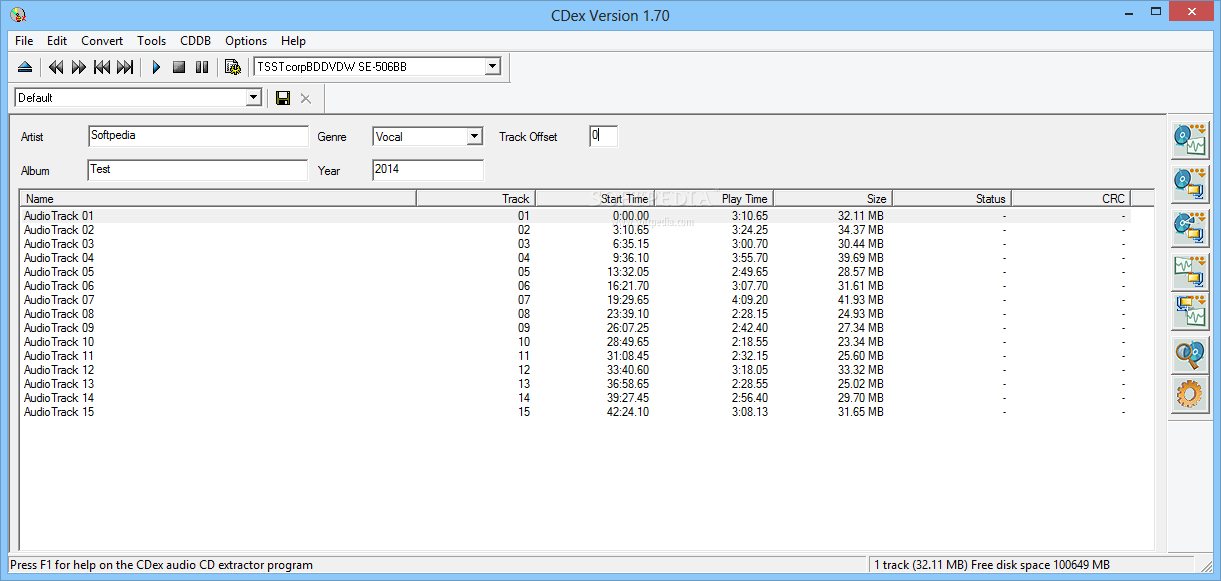
Task: Select the AudioTrack 07 row
Action: [x=575, y=300]
